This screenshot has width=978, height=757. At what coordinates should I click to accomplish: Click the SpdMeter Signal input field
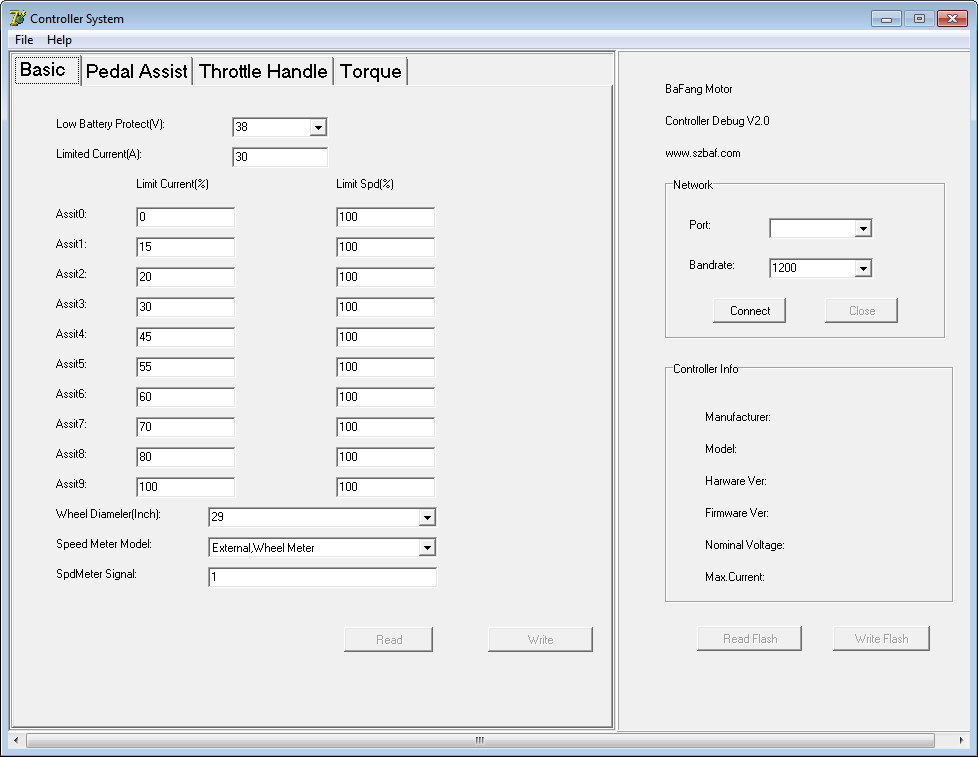[x=322, y=578]
